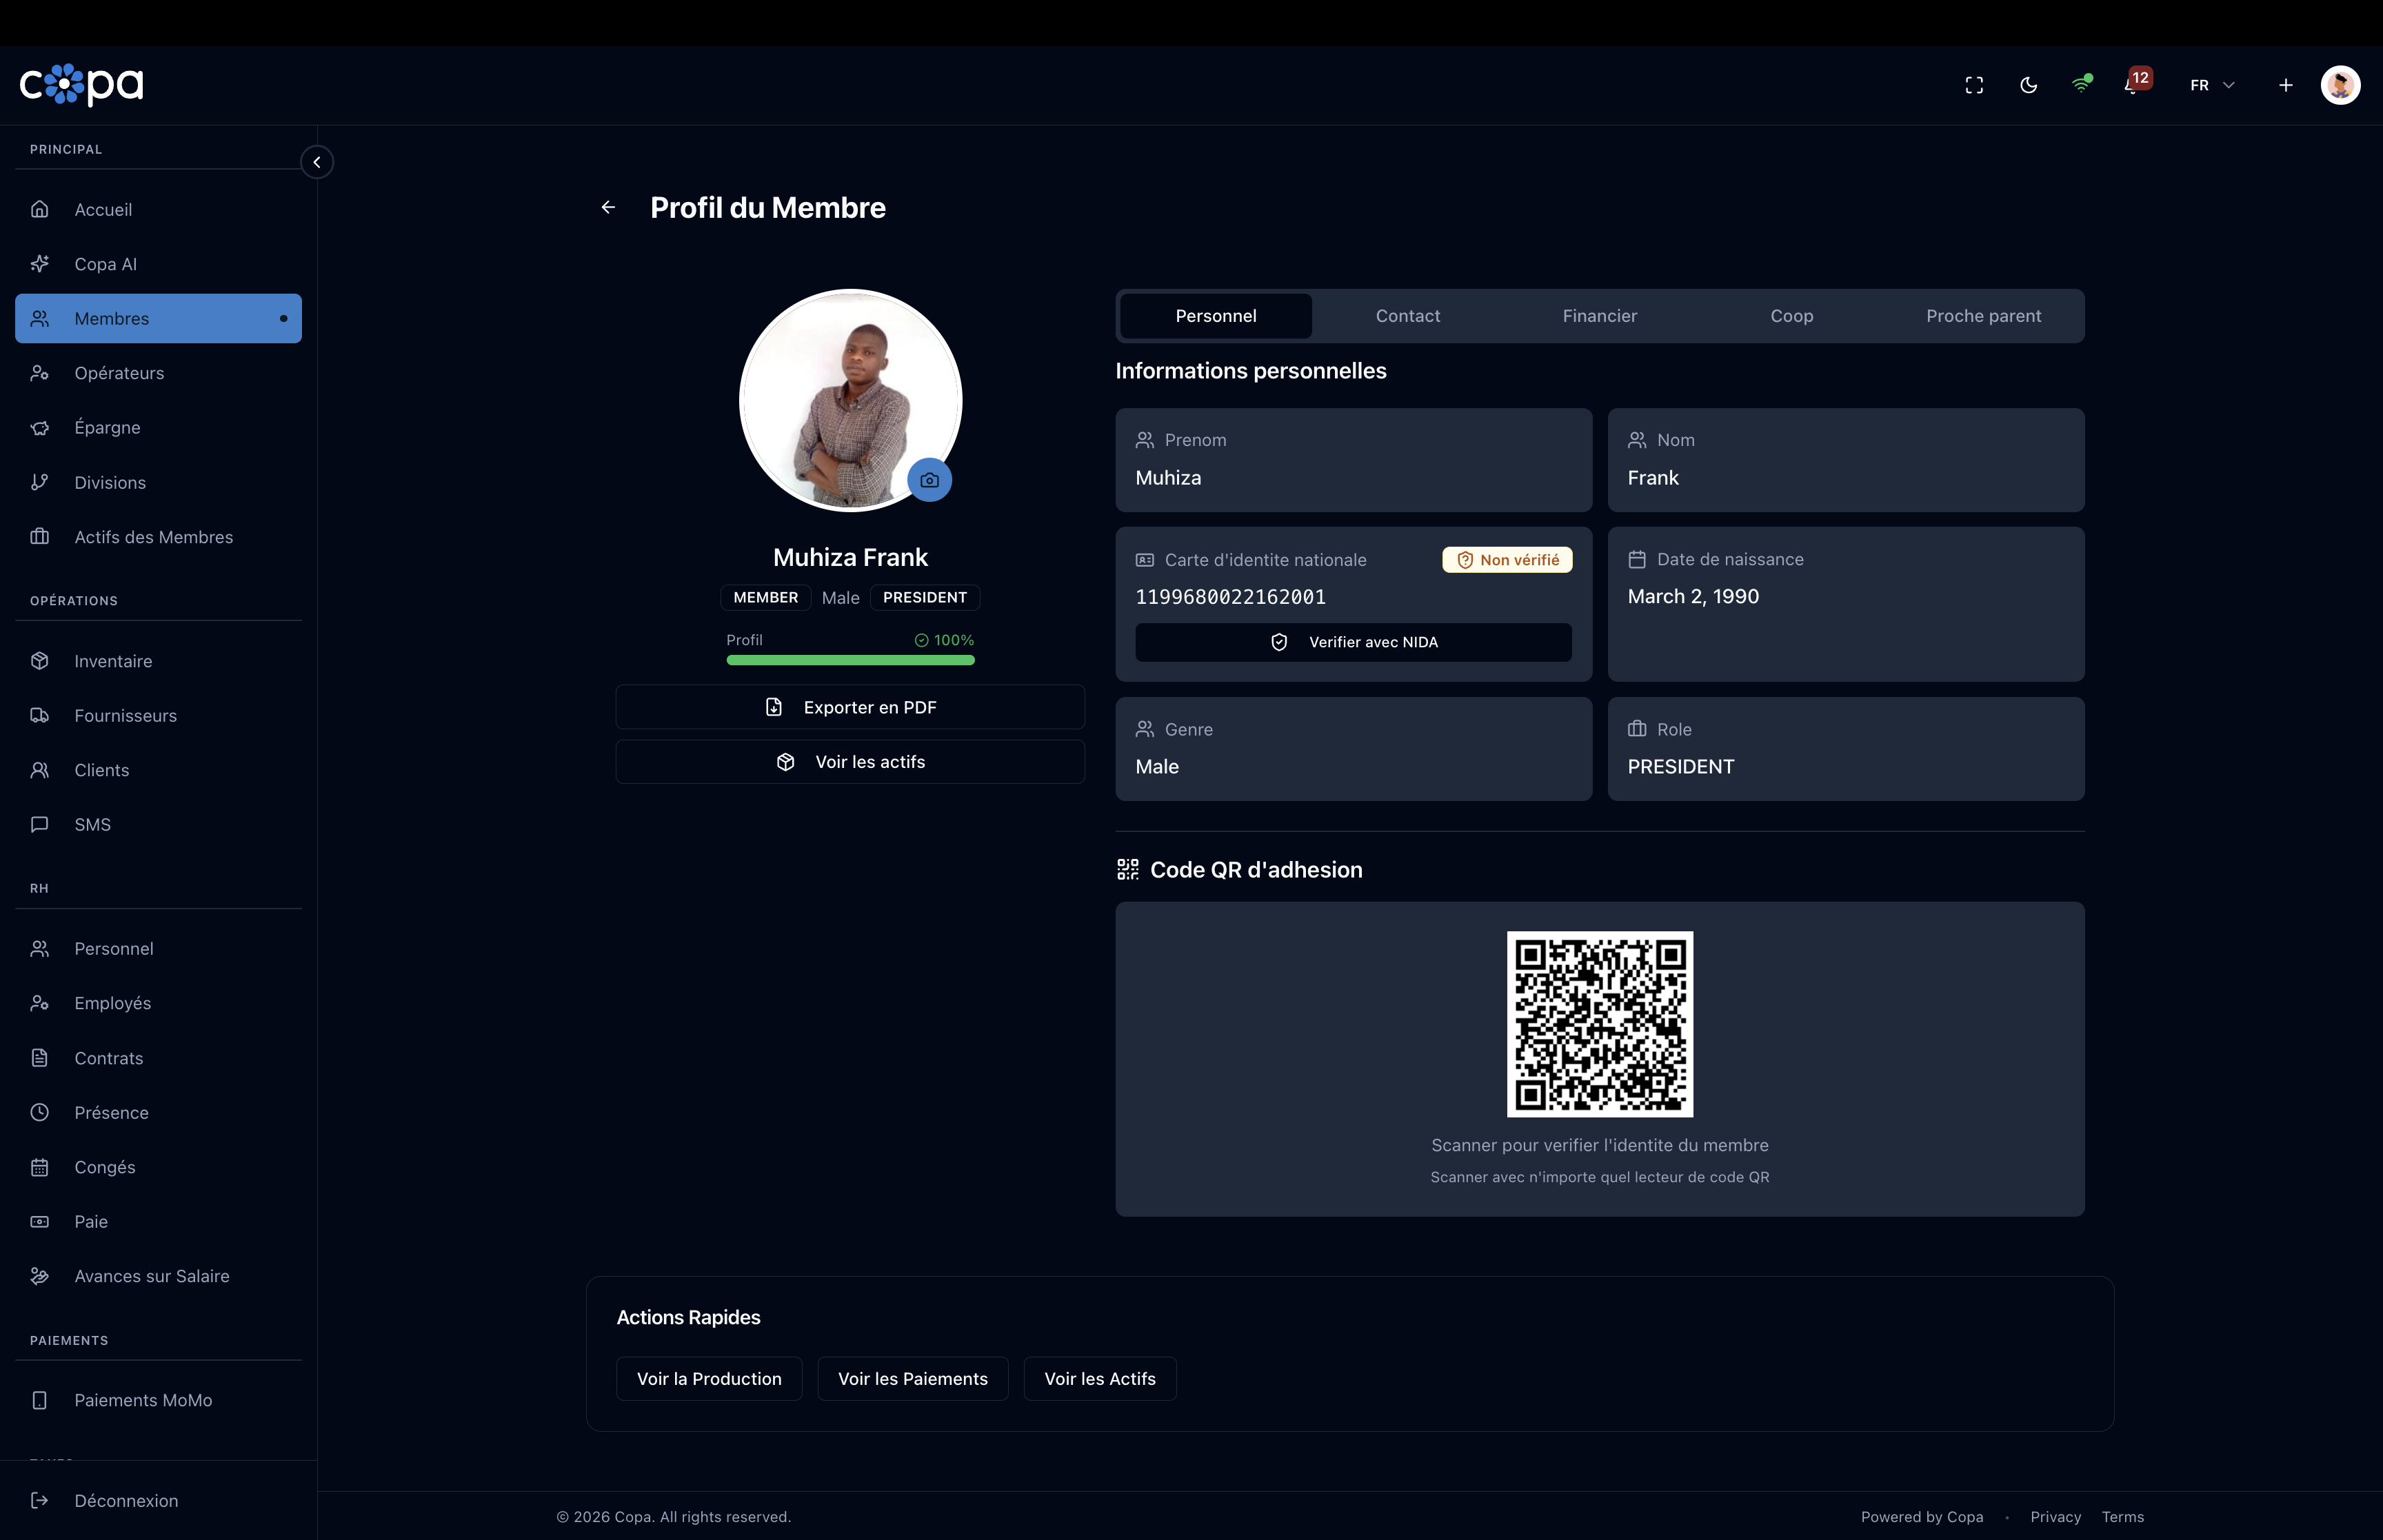Open Copa AI in the sidebar
Image resolution: width=2383 pixels, height=1540 pixels.
pyautogui.click(x=105, y=264)
